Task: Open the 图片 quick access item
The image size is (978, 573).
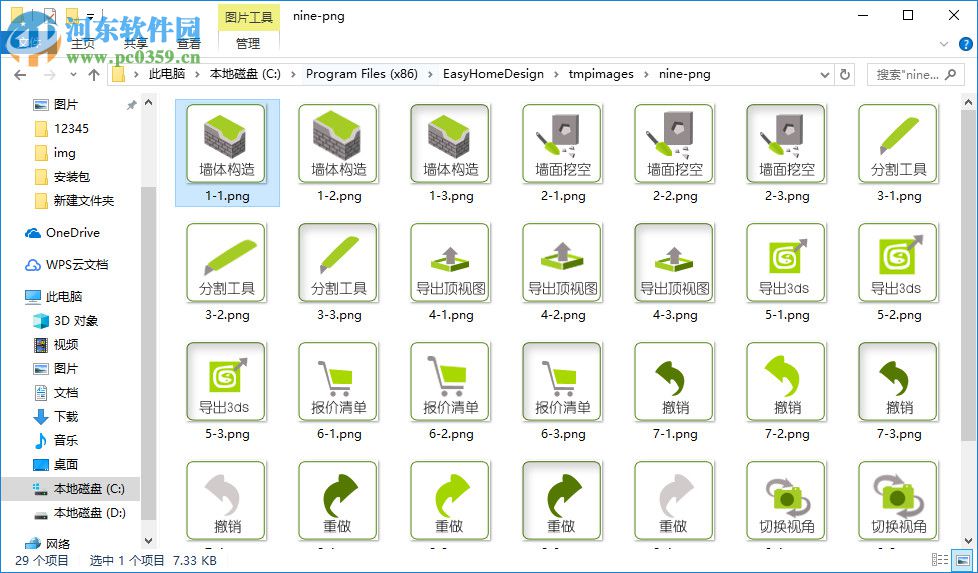Action: (x=65, y=105)
